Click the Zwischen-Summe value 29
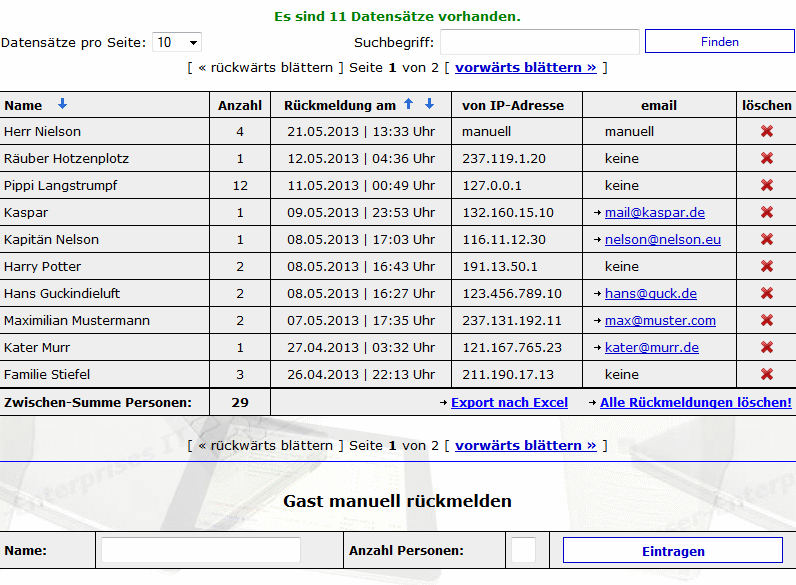The height and width of the screenshot is (585, 796). point(240,402)
